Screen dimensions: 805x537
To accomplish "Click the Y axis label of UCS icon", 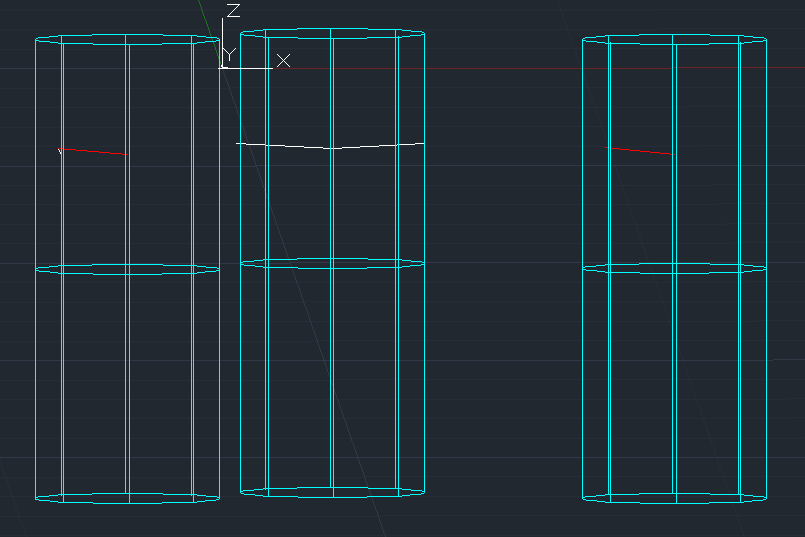I will [229, 54].
